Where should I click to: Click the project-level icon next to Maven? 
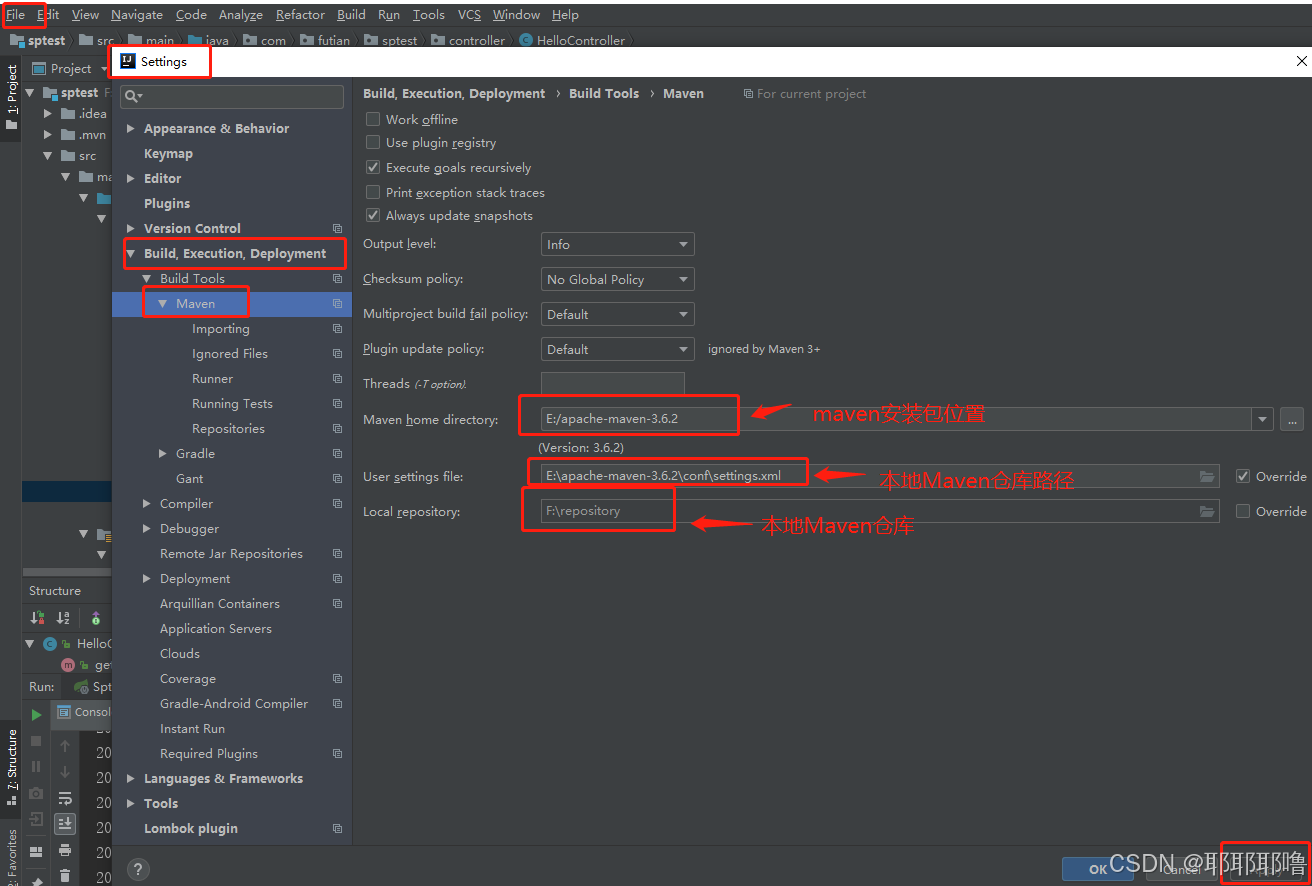click(x=337, y=303)
